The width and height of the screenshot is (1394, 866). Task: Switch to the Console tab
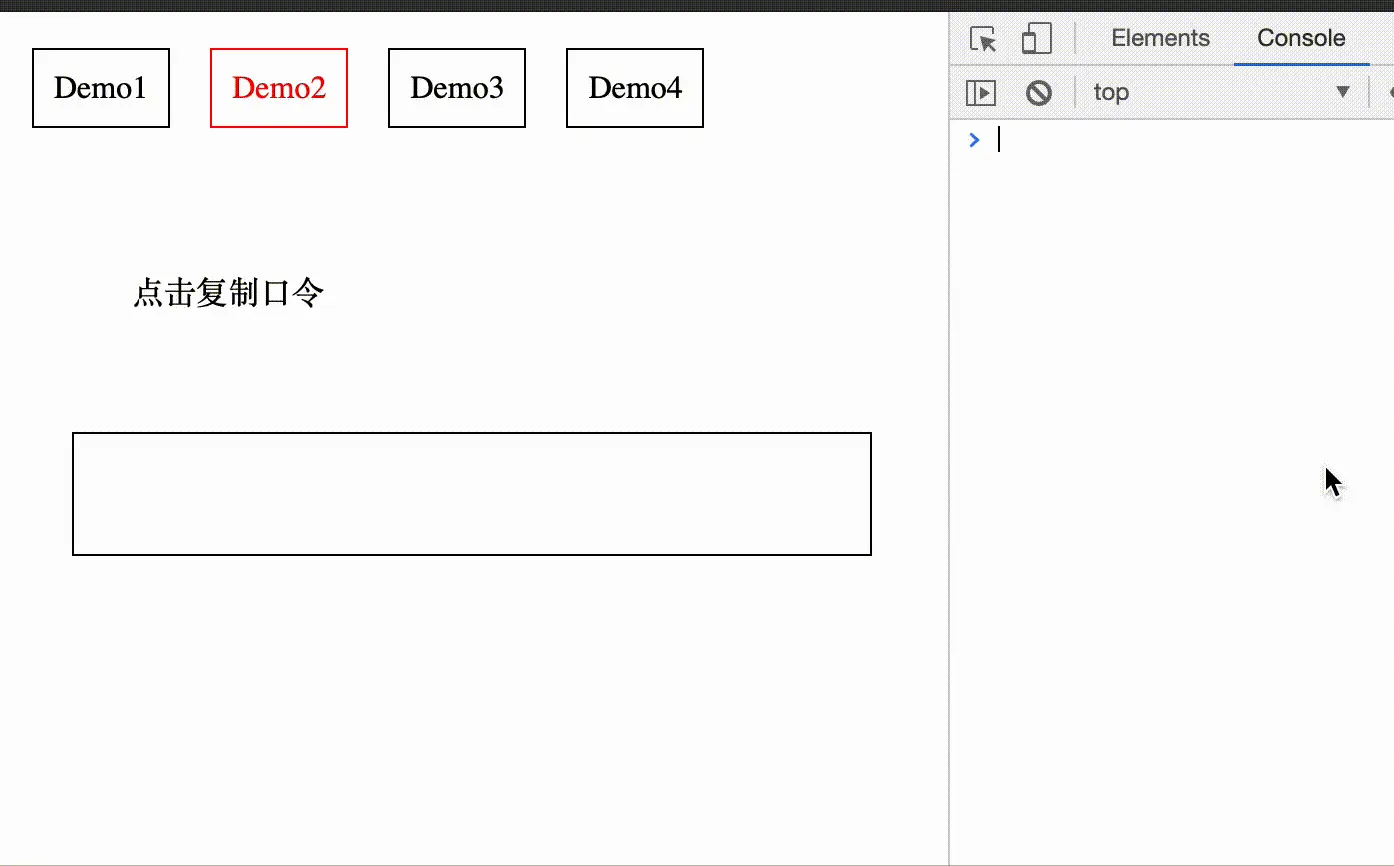pyautogui.click(x=1301, y=38)
